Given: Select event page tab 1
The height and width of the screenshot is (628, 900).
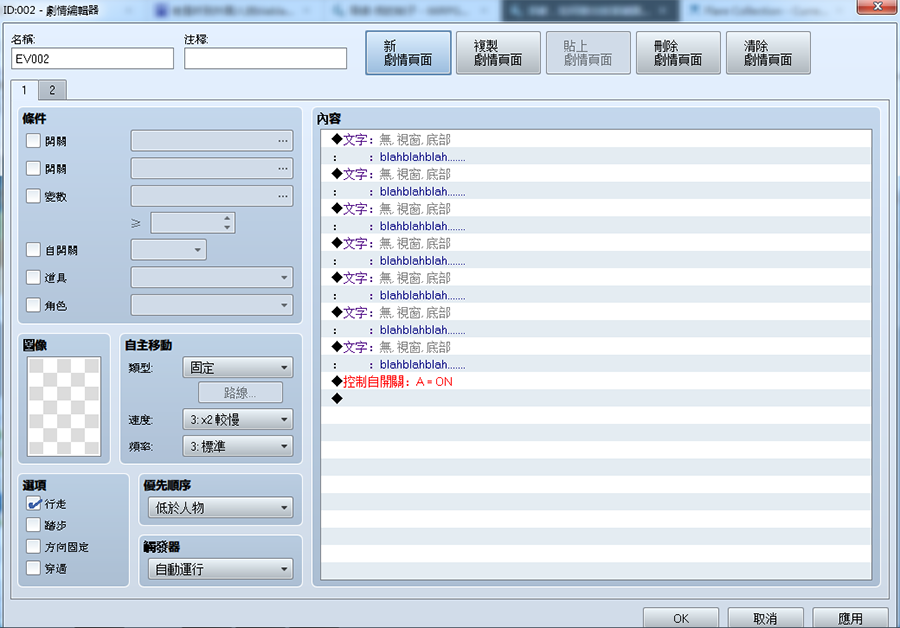Looking at the screenshot, I should (24, 90).
